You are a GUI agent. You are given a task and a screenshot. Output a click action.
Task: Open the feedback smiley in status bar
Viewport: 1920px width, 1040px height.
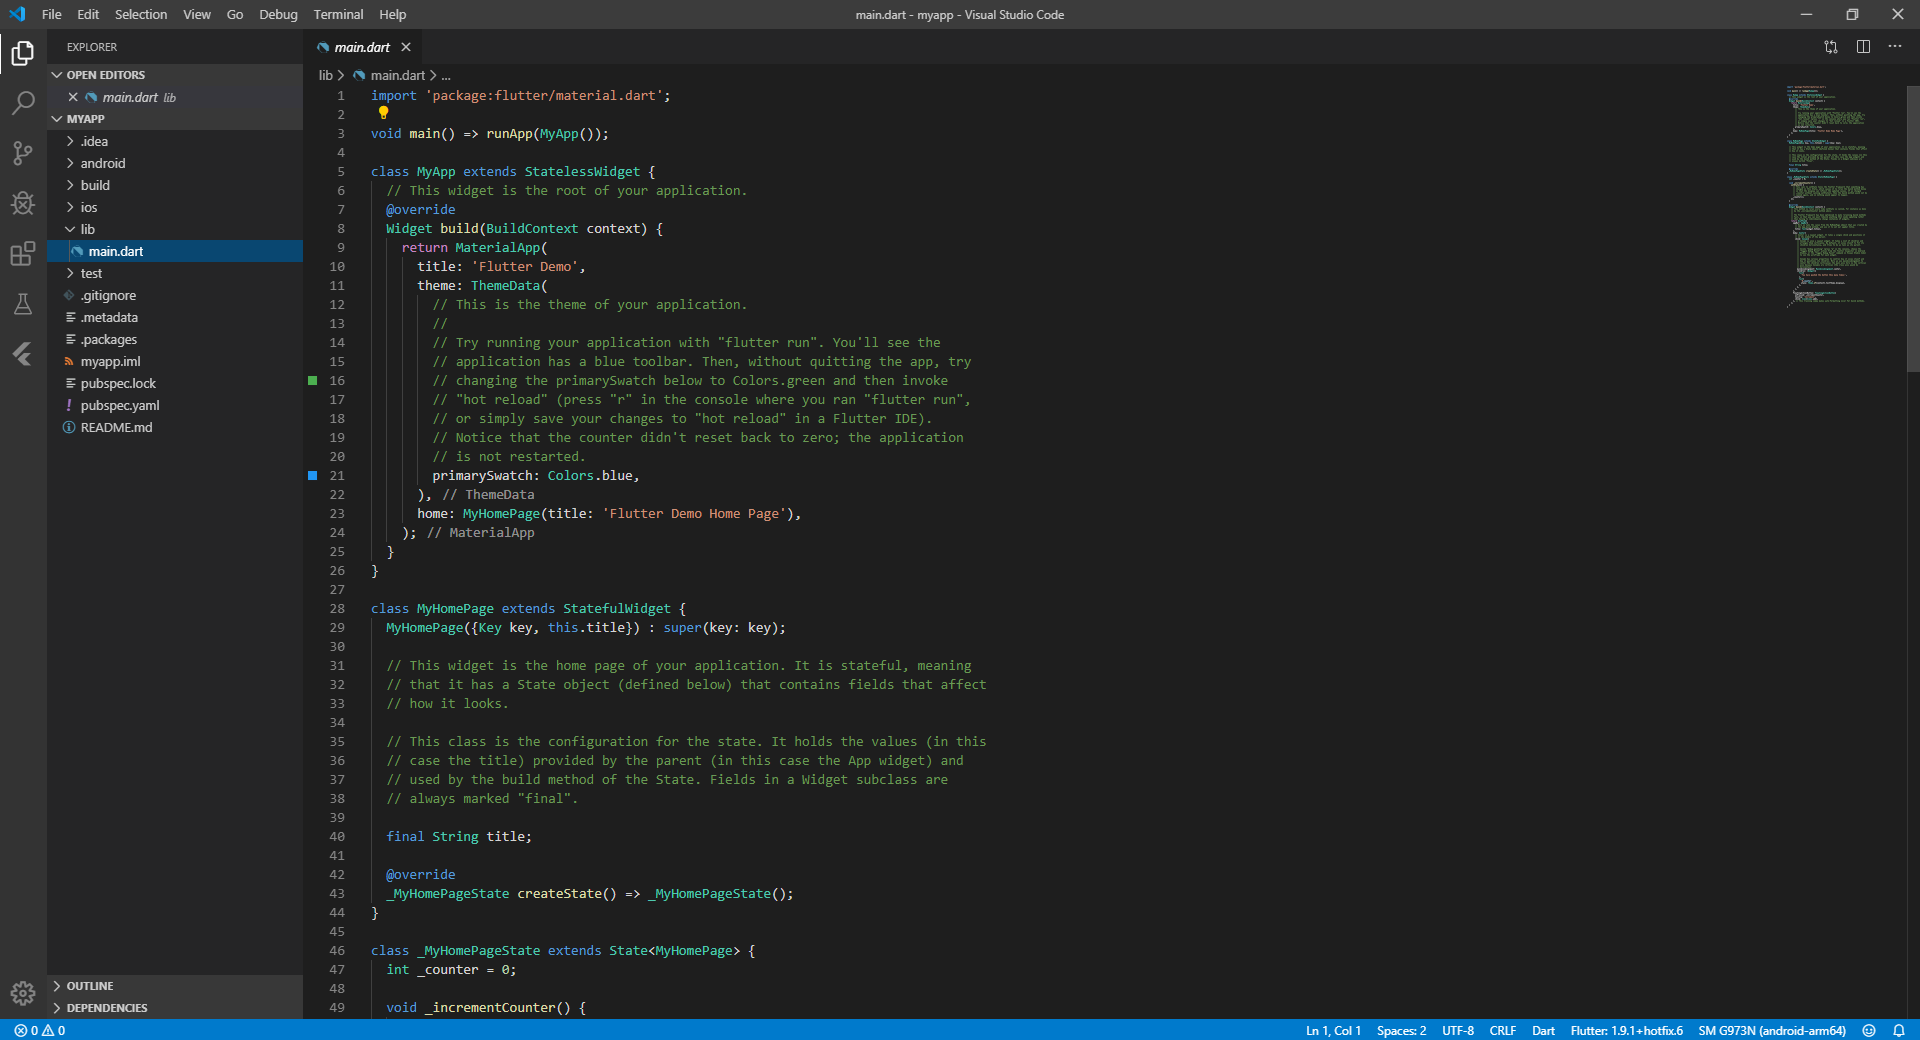(1869, 1030)
